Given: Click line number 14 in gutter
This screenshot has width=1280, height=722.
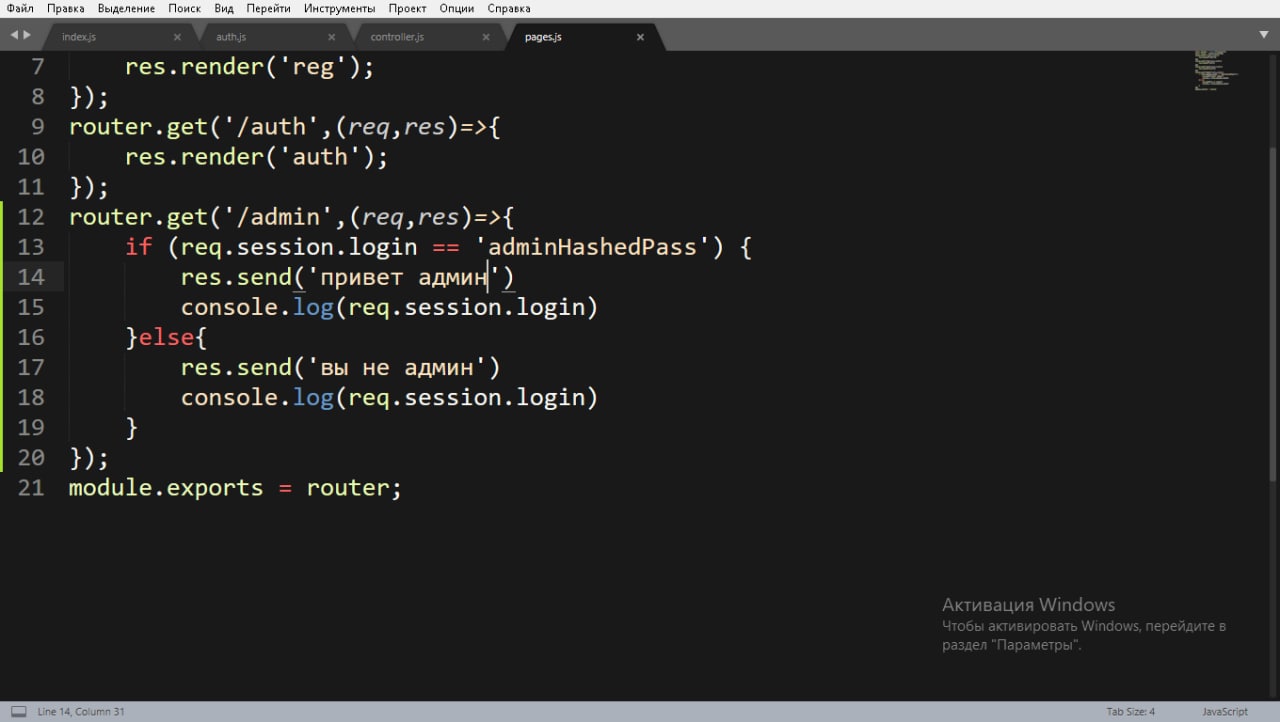Looking at the screenshot, I should [32, 277].
